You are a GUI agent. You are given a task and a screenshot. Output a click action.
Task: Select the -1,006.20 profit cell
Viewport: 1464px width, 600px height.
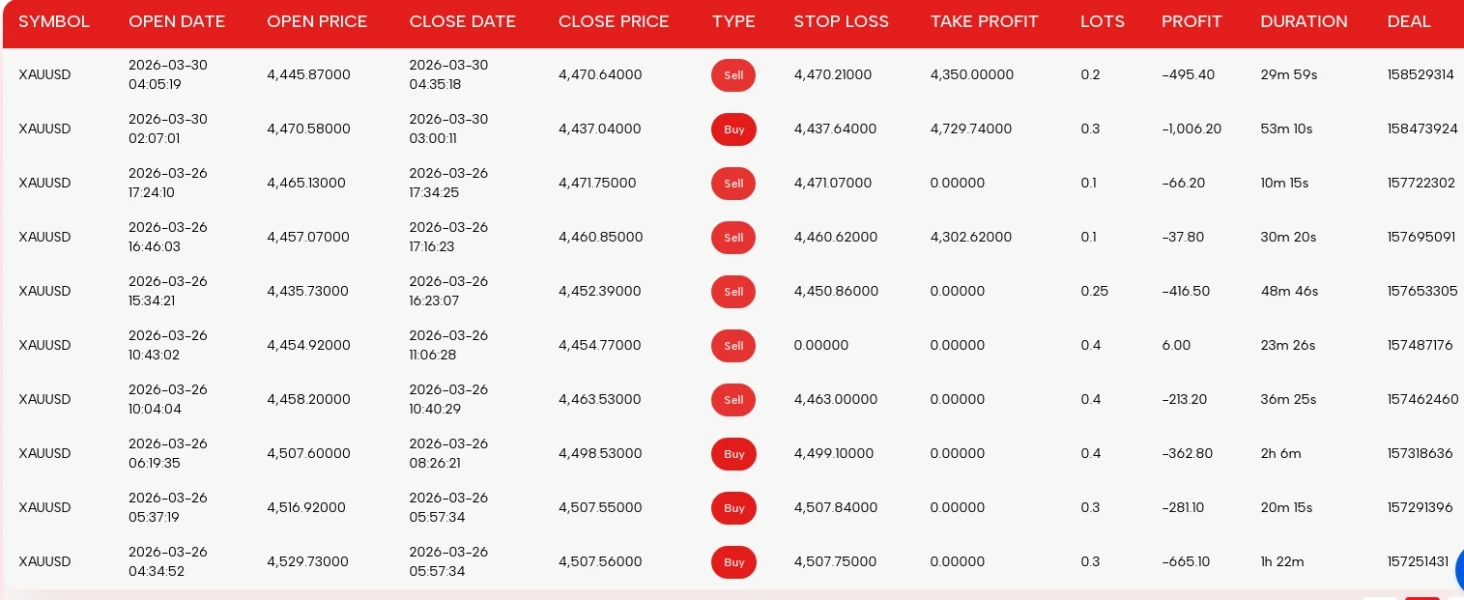click(x=1191, y=129)
